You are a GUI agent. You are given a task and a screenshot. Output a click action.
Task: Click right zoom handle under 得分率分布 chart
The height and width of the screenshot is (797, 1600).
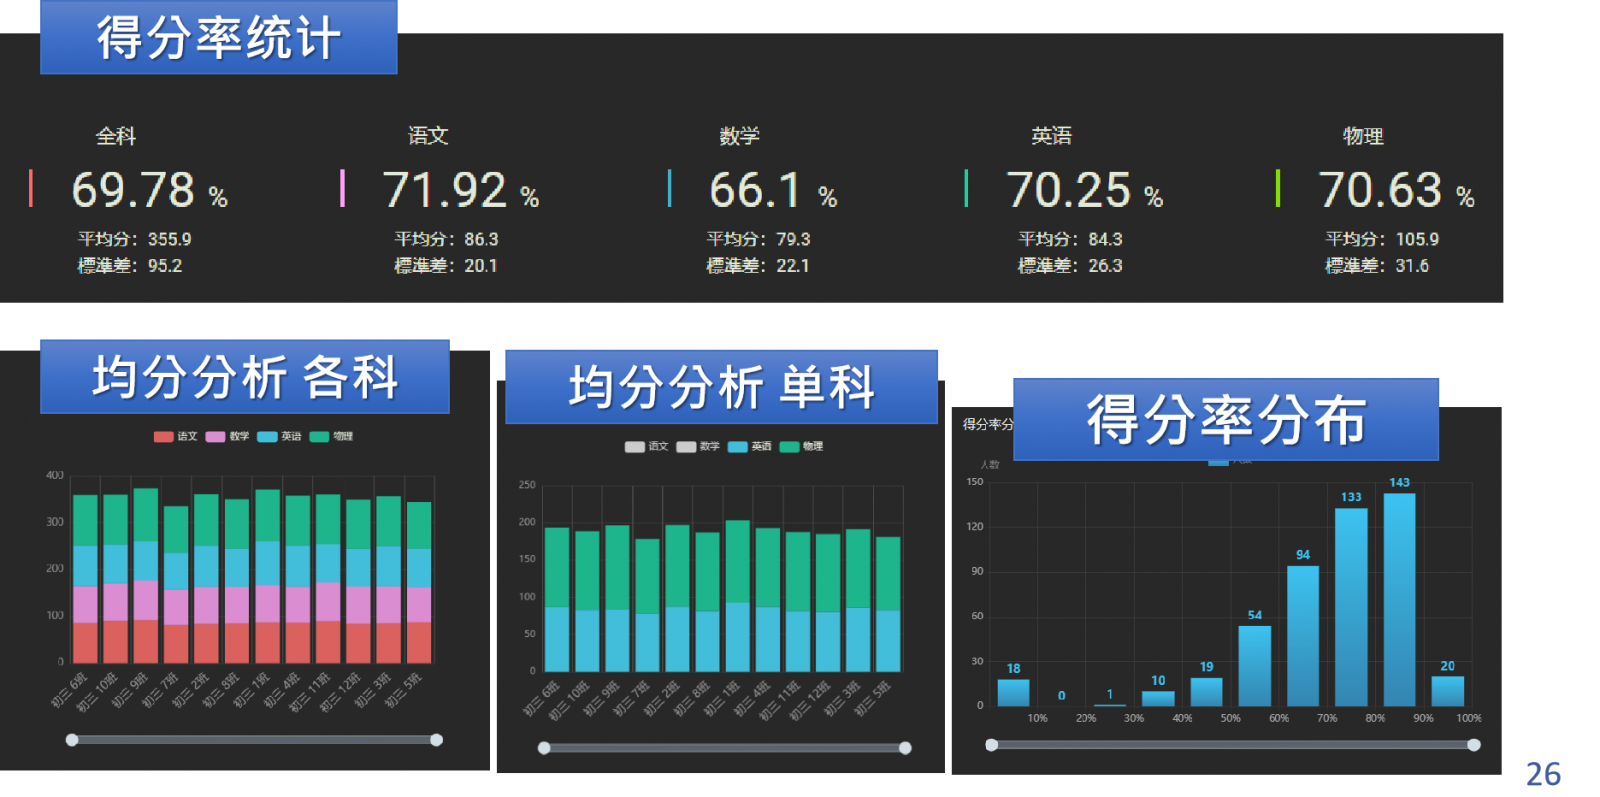pyautogui.click(x=1473, y=745)
